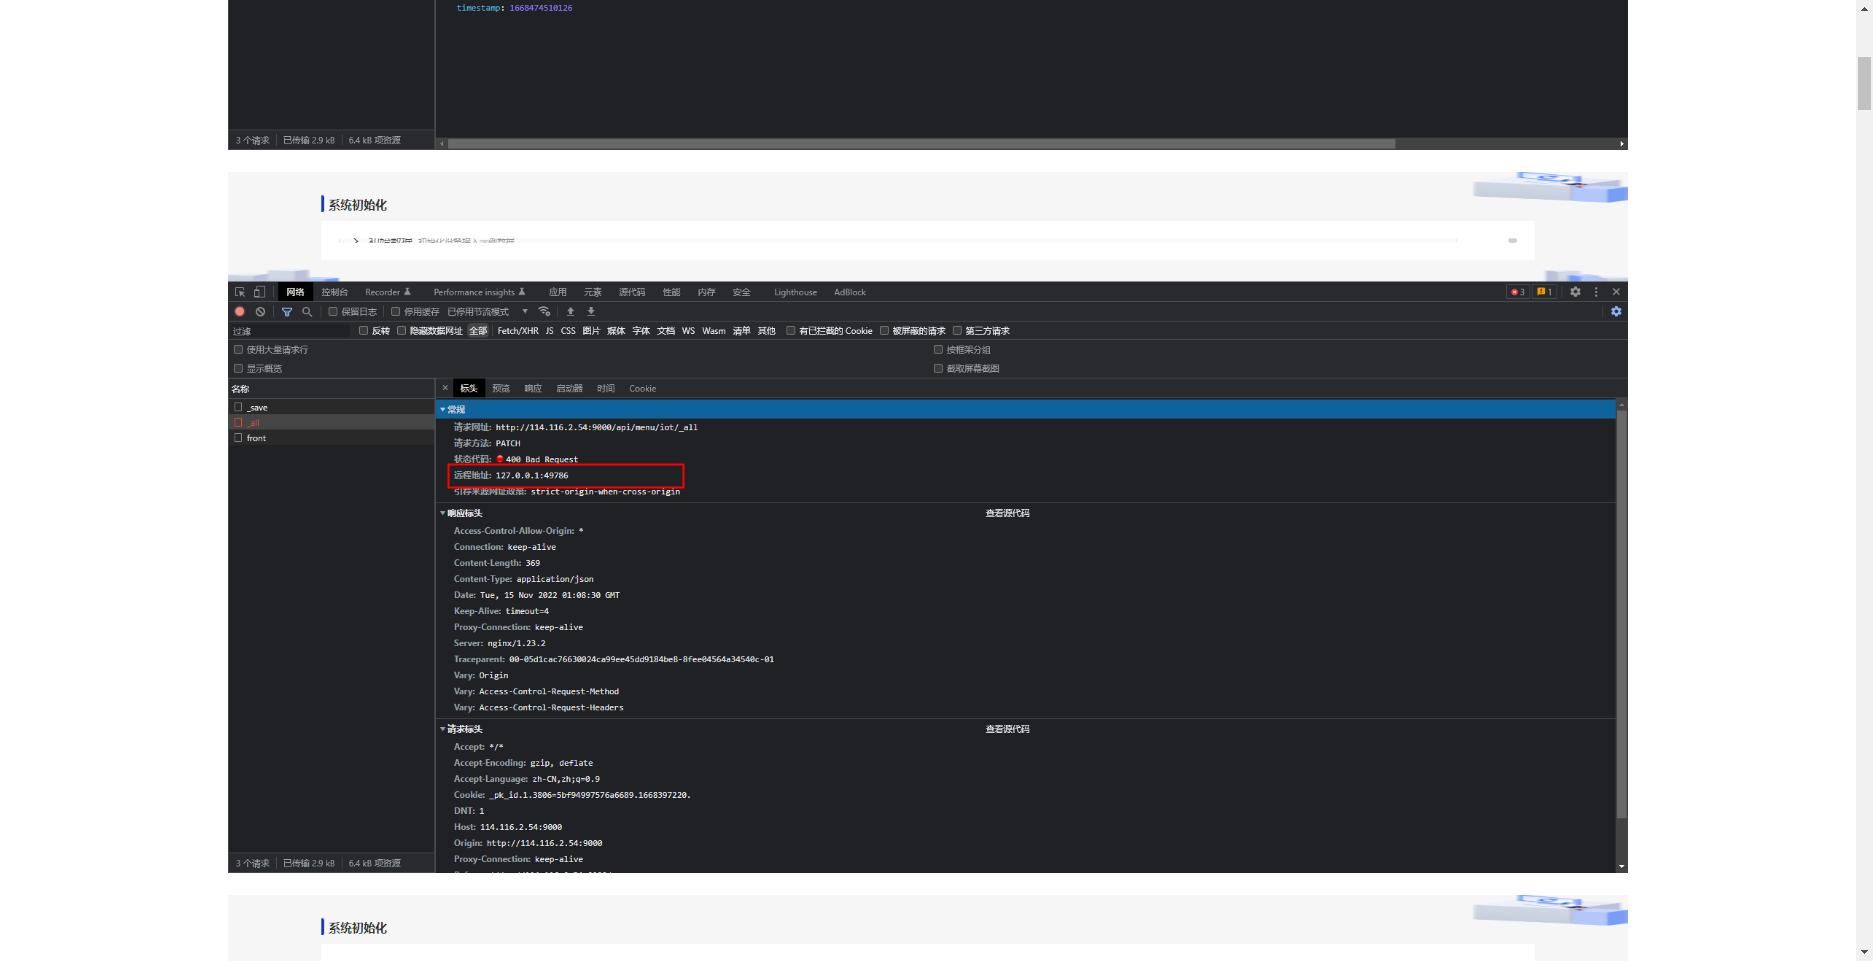
Task: Open search in network panel
Action: (x=307, y=311)
